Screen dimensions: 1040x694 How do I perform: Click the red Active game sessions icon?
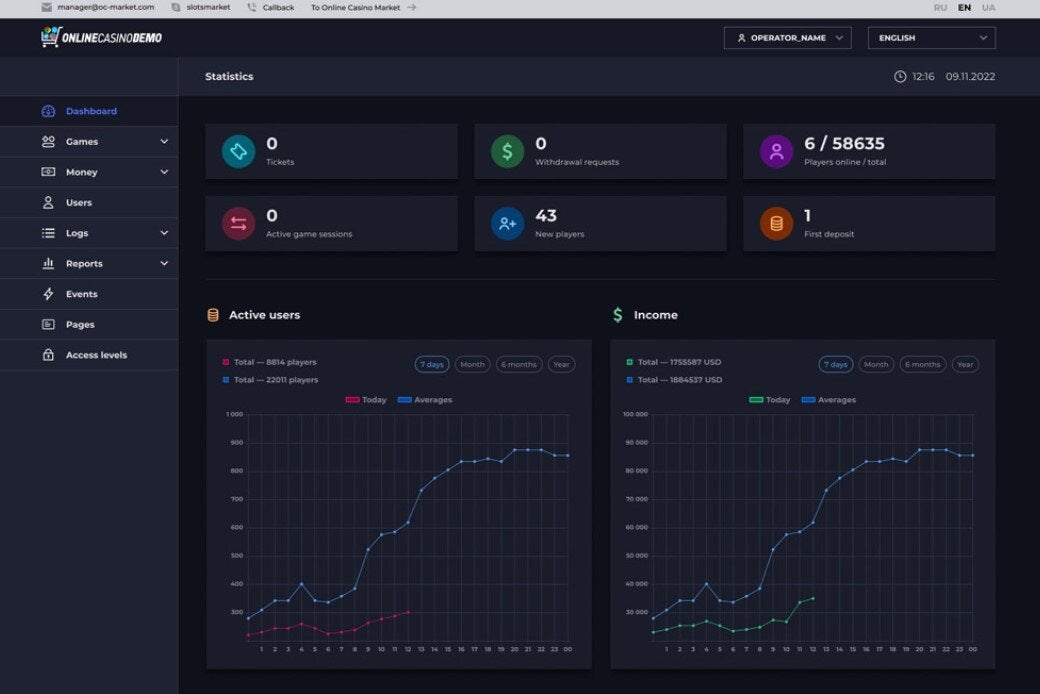(238, 224)
